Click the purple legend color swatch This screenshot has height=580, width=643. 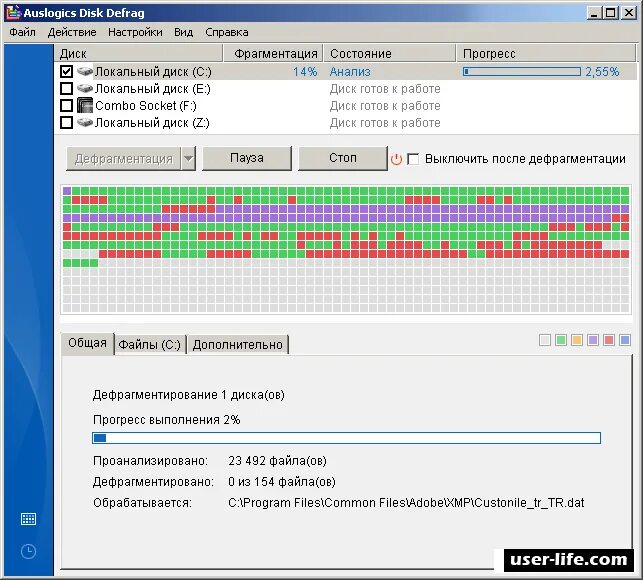593,340
